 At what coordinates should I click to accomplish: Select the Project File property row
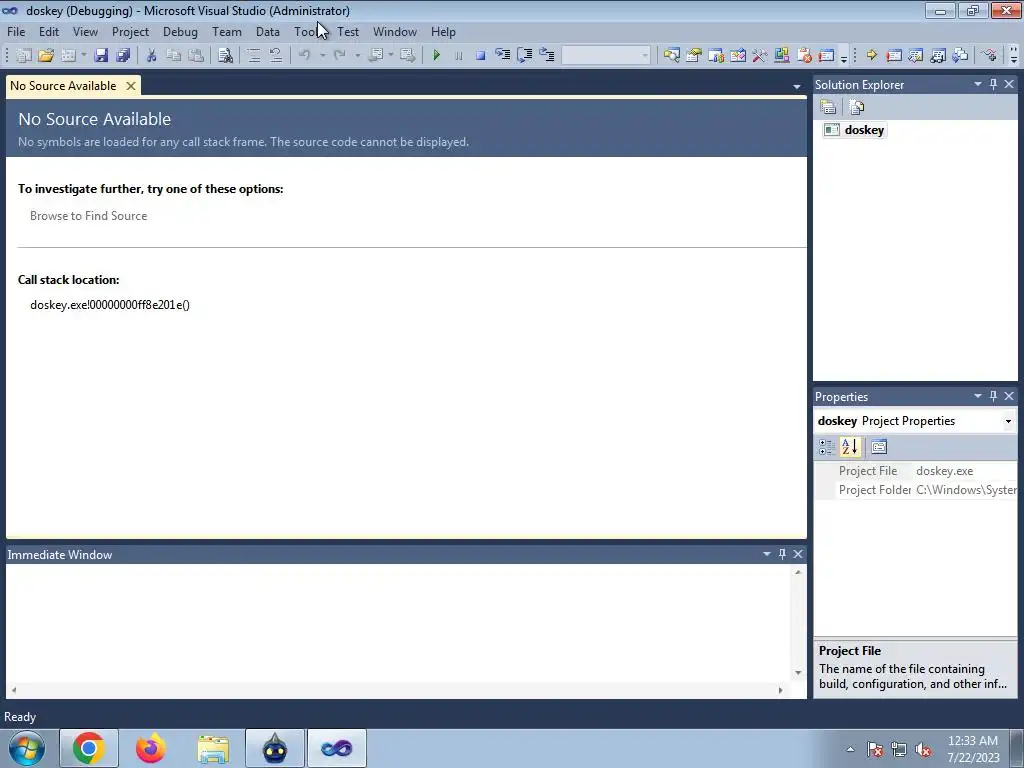point(916,471)
